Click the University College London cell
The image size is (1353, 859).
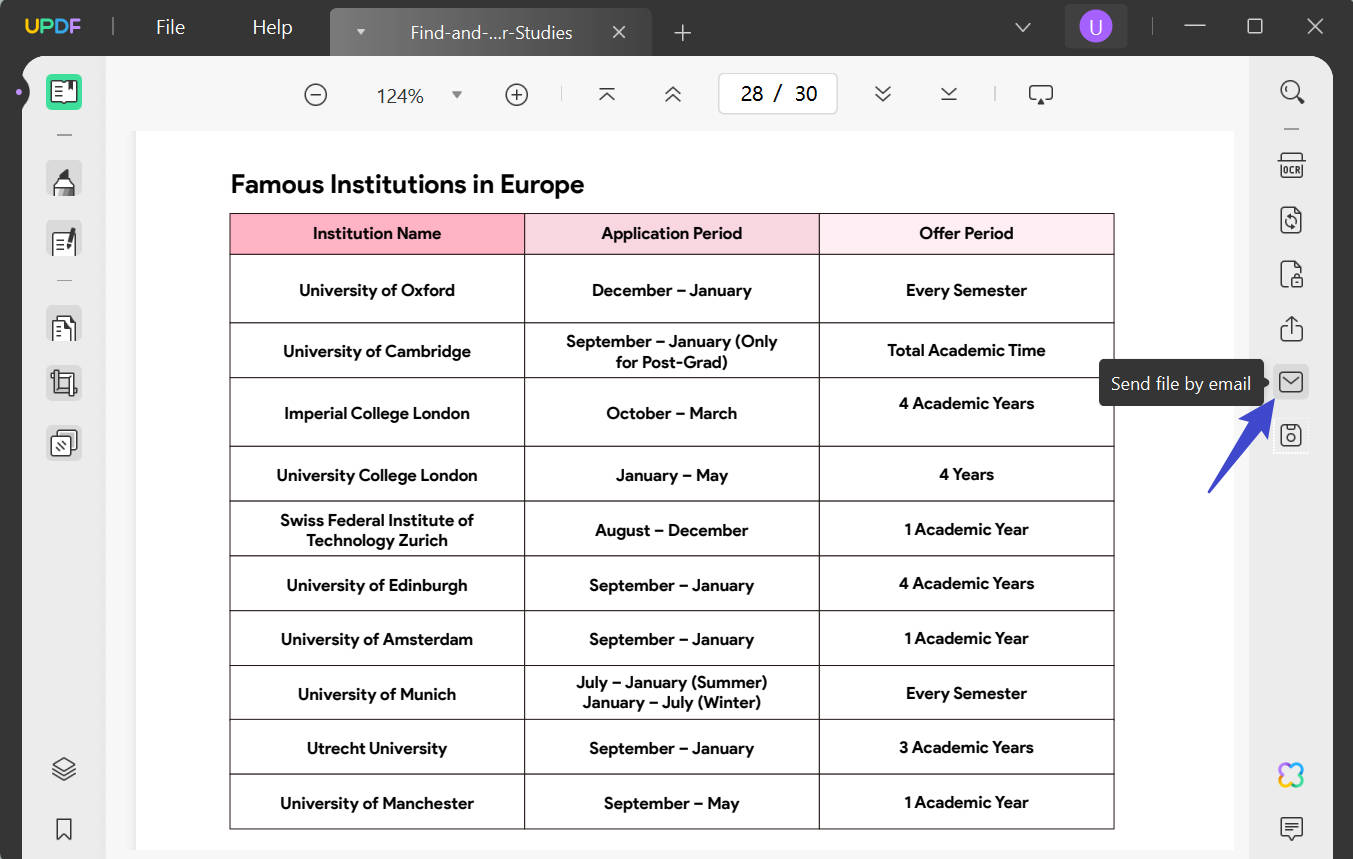[x=377, y=475]
